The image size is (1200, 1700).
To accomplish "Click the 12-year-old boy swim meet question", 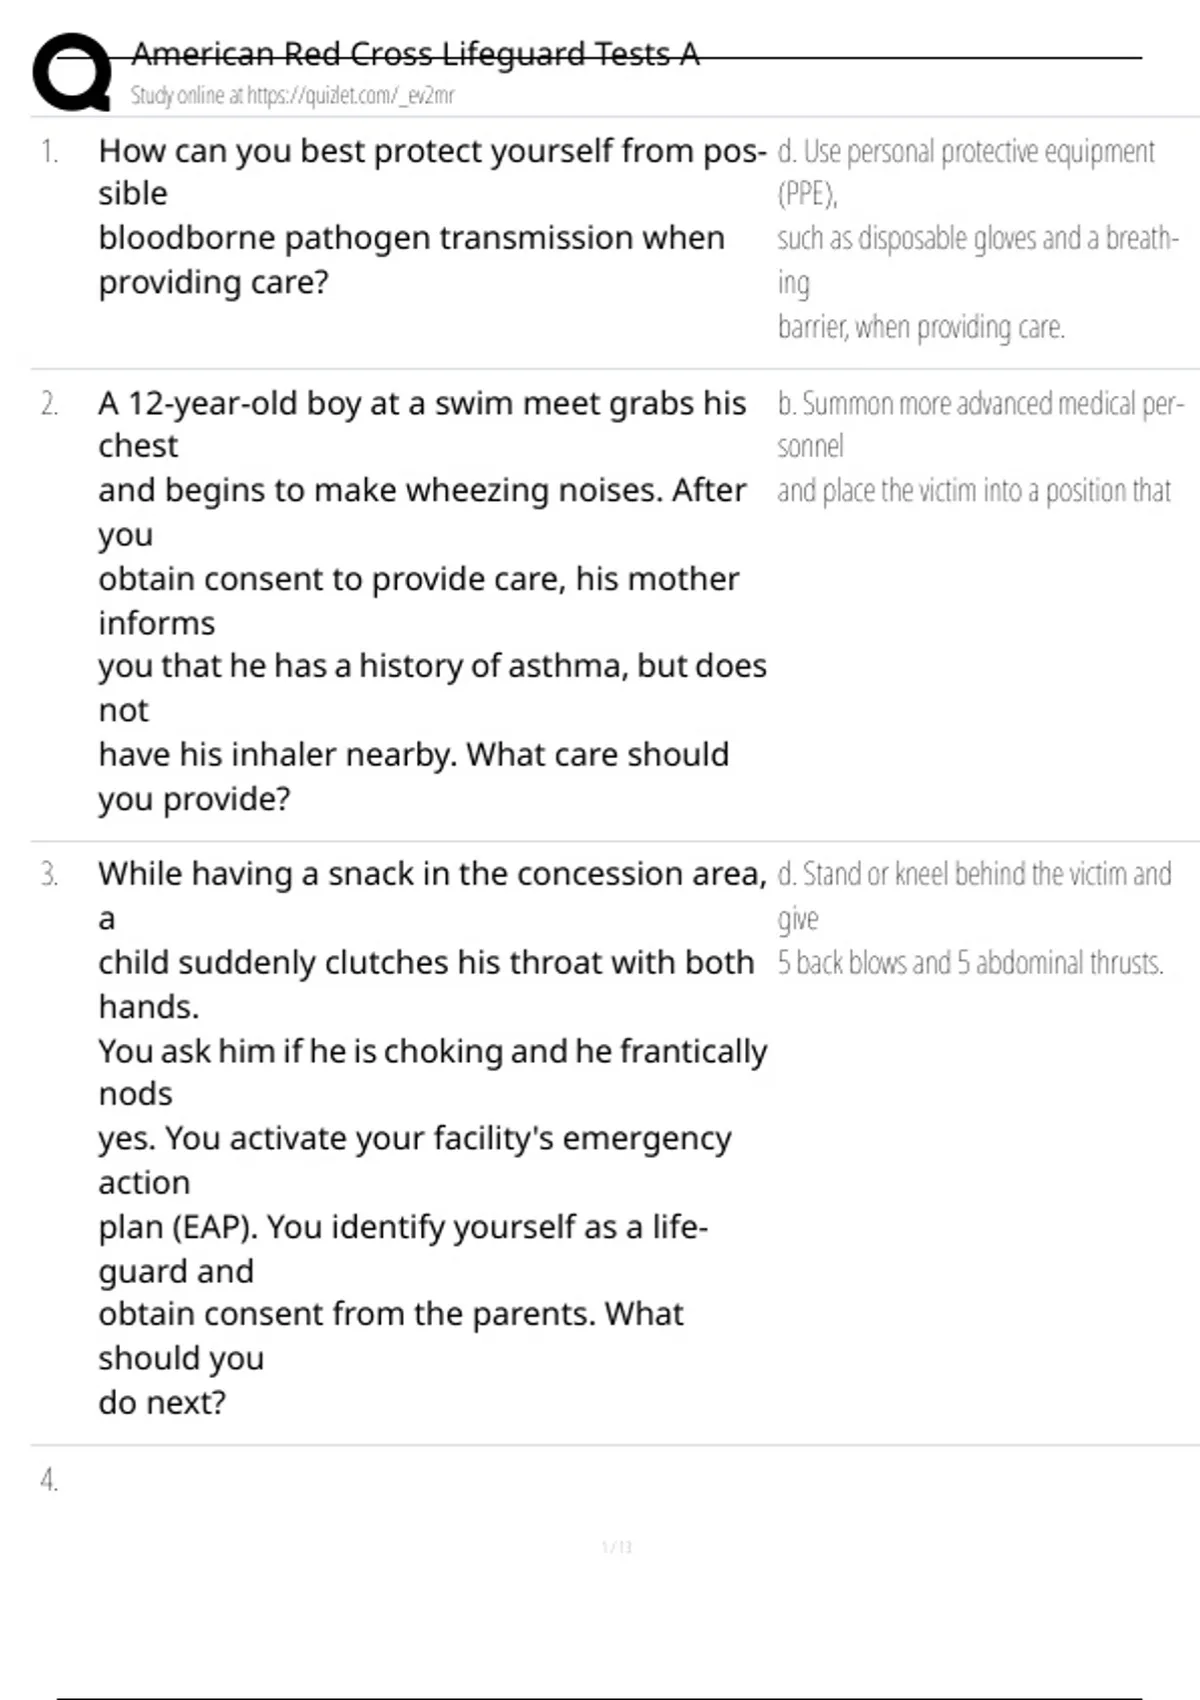I will [x=421, y=404].
